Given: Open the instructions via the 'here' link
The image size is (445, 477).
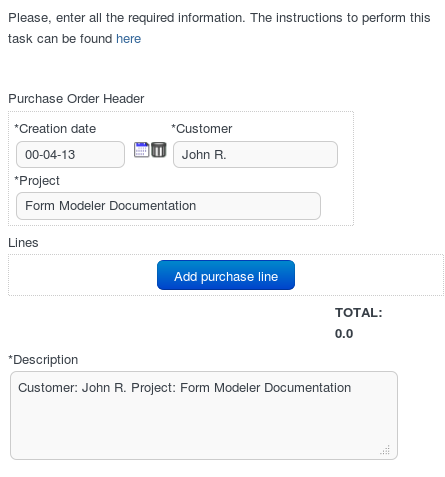Looking at the screenshot, I should point(128,39).
